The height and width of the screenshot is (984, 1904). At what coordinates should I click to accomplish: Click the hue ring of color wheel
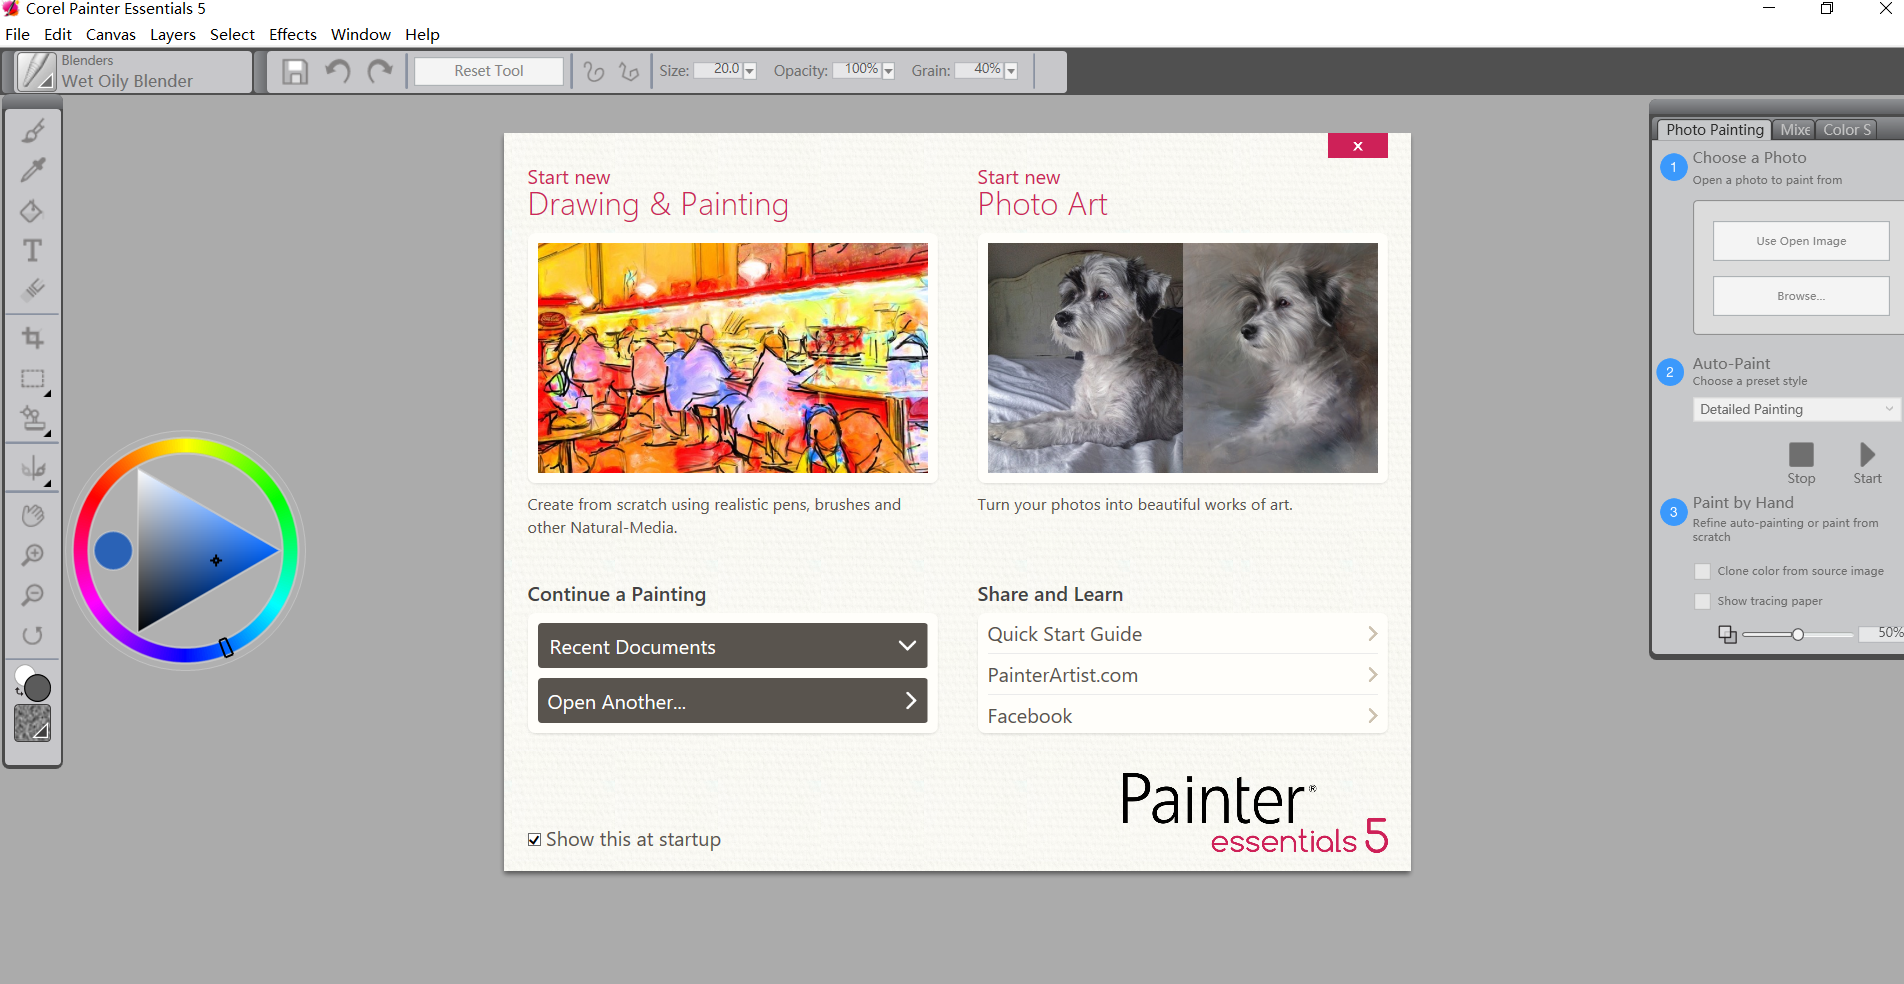coord(187,447)
